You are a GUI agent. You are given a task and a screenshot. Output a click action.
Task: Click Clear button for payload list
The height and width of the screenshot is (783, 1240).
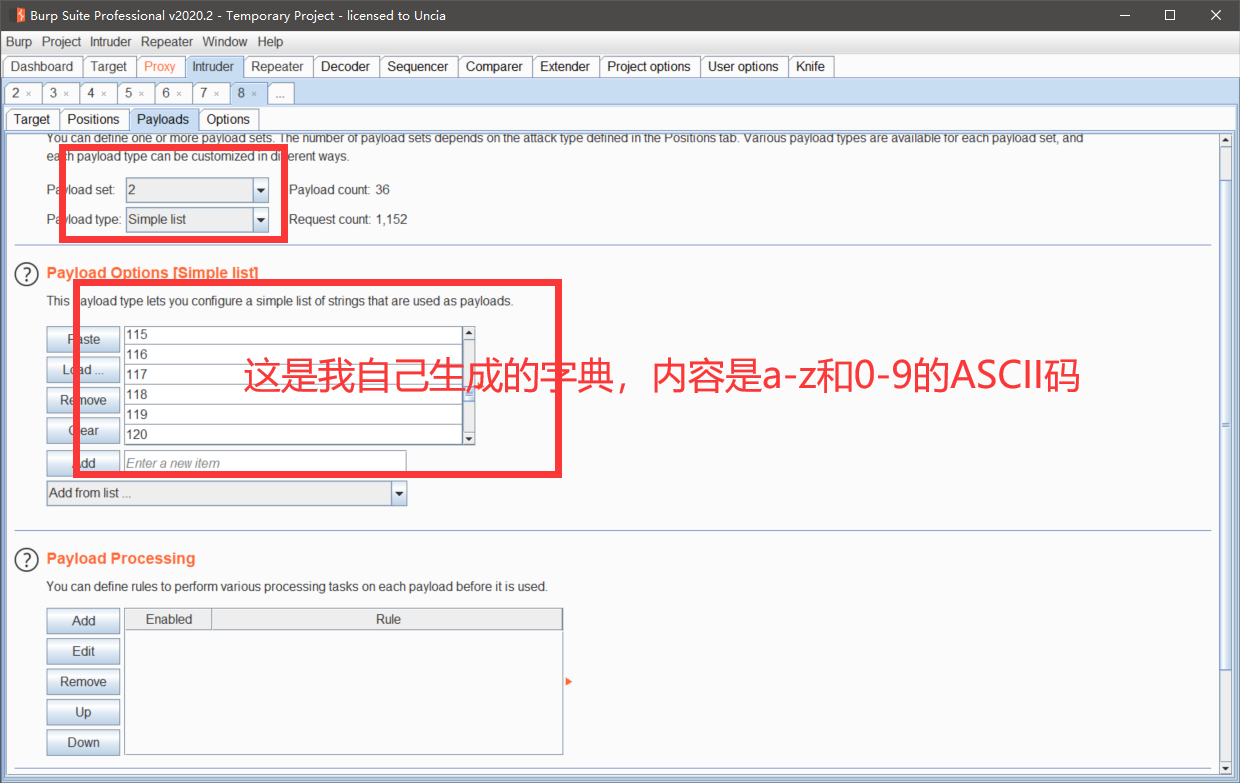pyautogui.click(x=83, y=431)
